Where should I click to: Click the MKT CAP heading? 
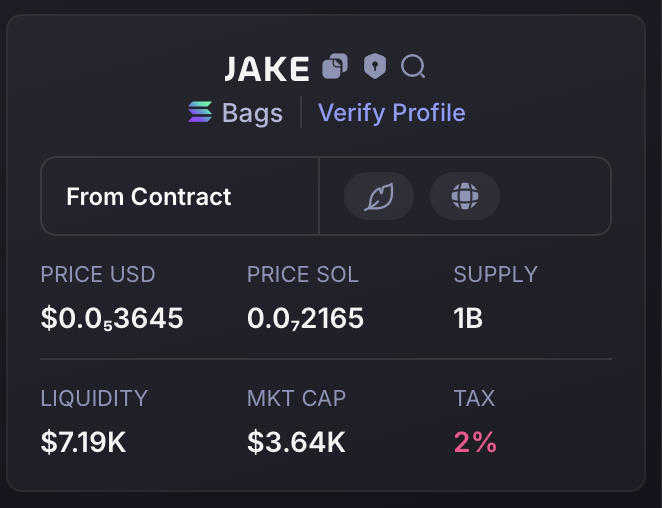(x=296, y=398)
